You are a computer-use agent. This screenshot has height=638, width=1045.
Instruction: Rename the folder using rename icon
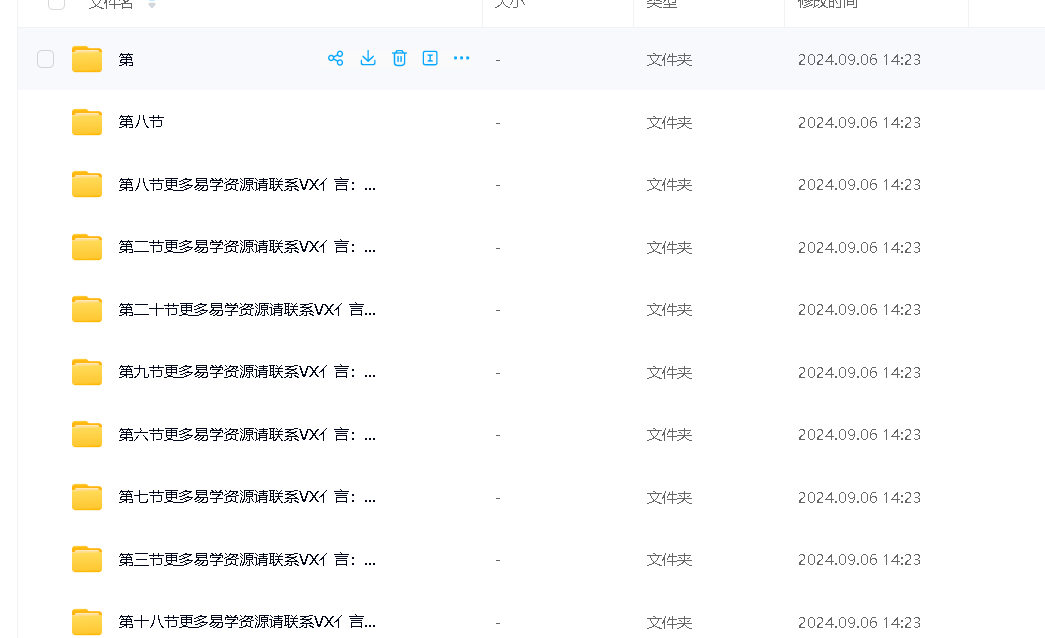(x=430, y=59)
